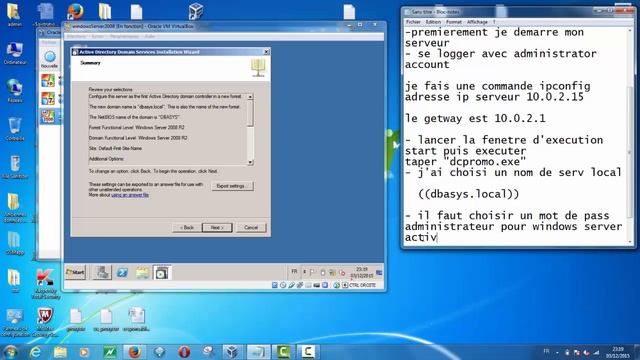The width and height of the screenshot is (640, 360).
Task: Select the 2008 VM in VirtualBox Manager
Action: [48, 116]
